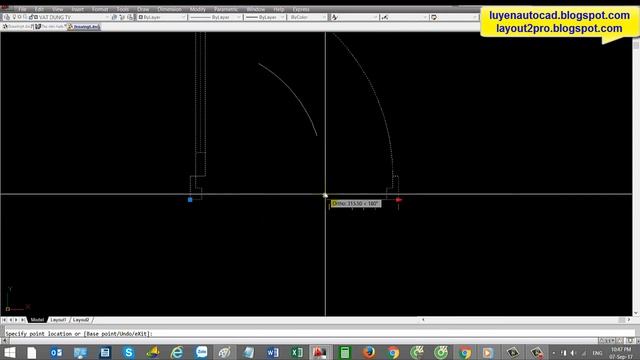Open the Express menu
This screenshot has width=640, height=360.
pos(301,9)
